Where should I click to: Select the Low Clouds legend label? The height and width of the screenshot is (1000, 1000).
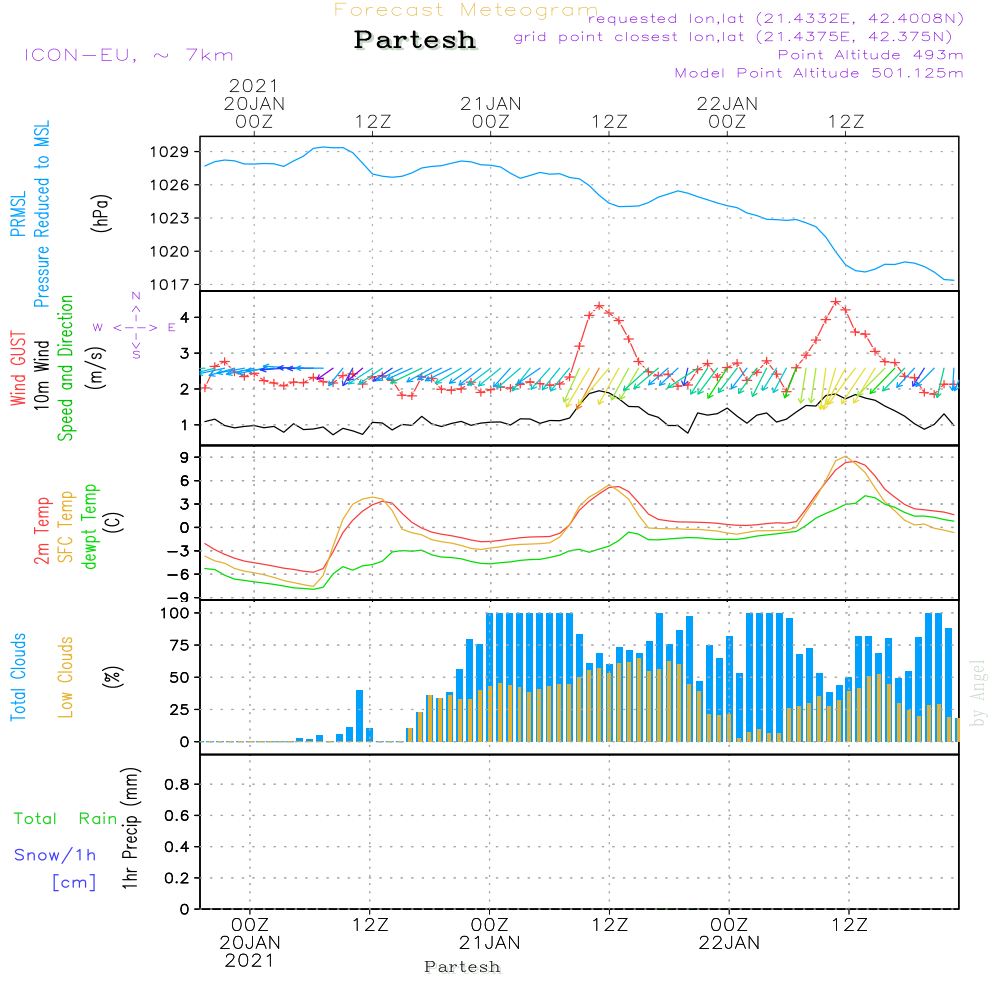(66, 677)
